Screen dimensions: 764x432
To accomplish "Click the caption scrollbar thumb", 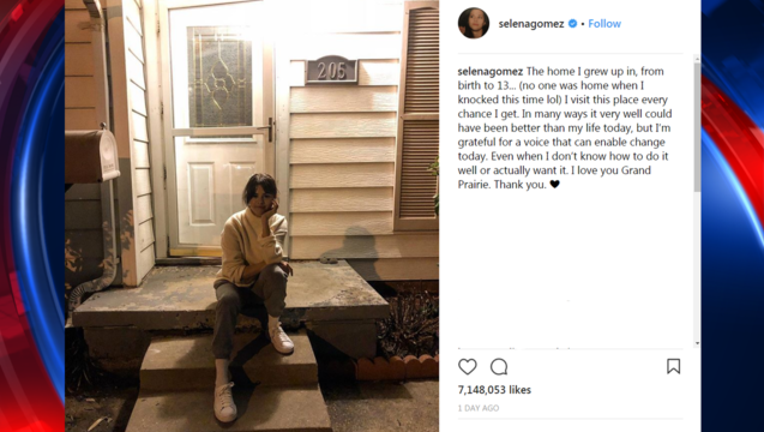I will [697, 127].
